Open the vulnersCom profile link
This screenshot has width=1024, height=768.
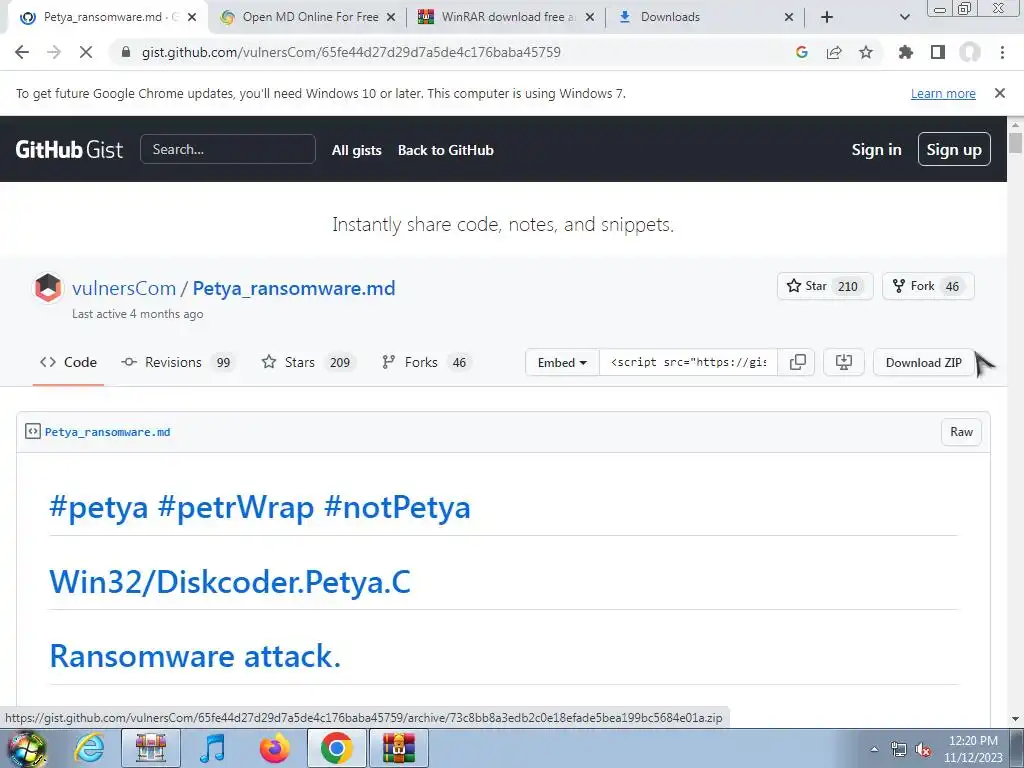click(x=124, y=288)
